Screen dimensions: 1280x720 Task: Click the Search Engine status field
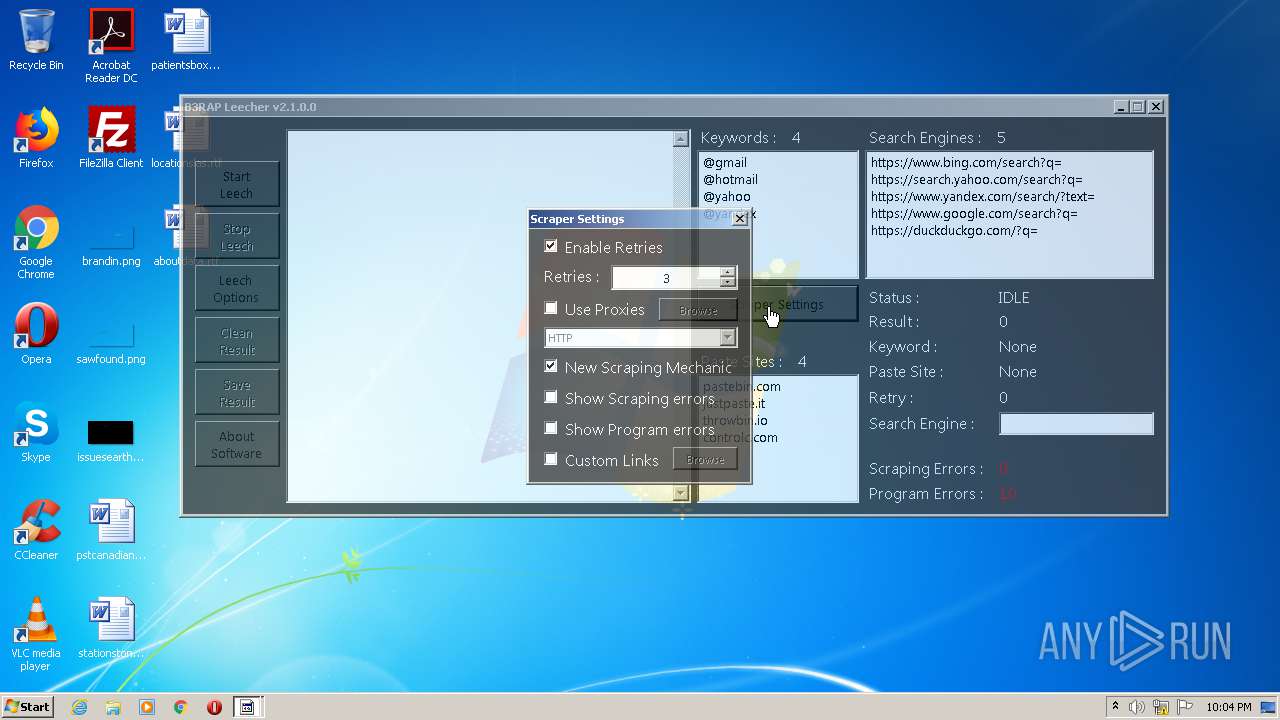(1076, 424)
